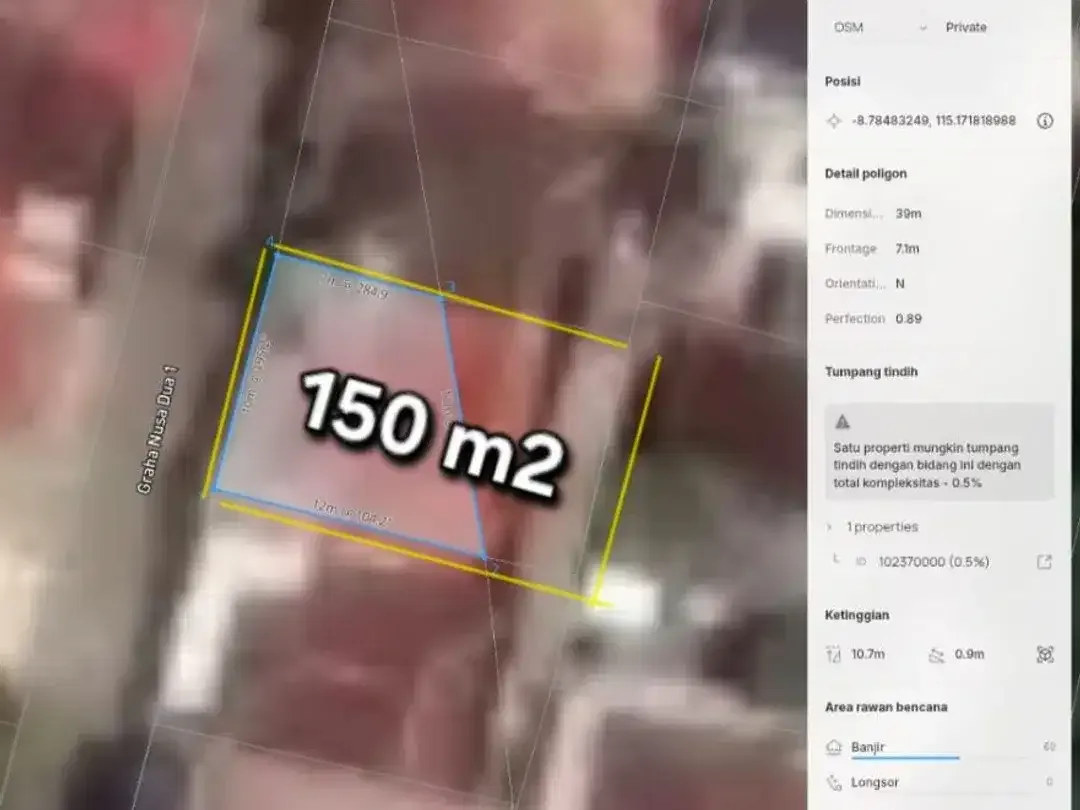Viewport: 1080px width, 810px height.
Task: Click the Frontage value 7.1m
Action: click(x=907, y=249)
